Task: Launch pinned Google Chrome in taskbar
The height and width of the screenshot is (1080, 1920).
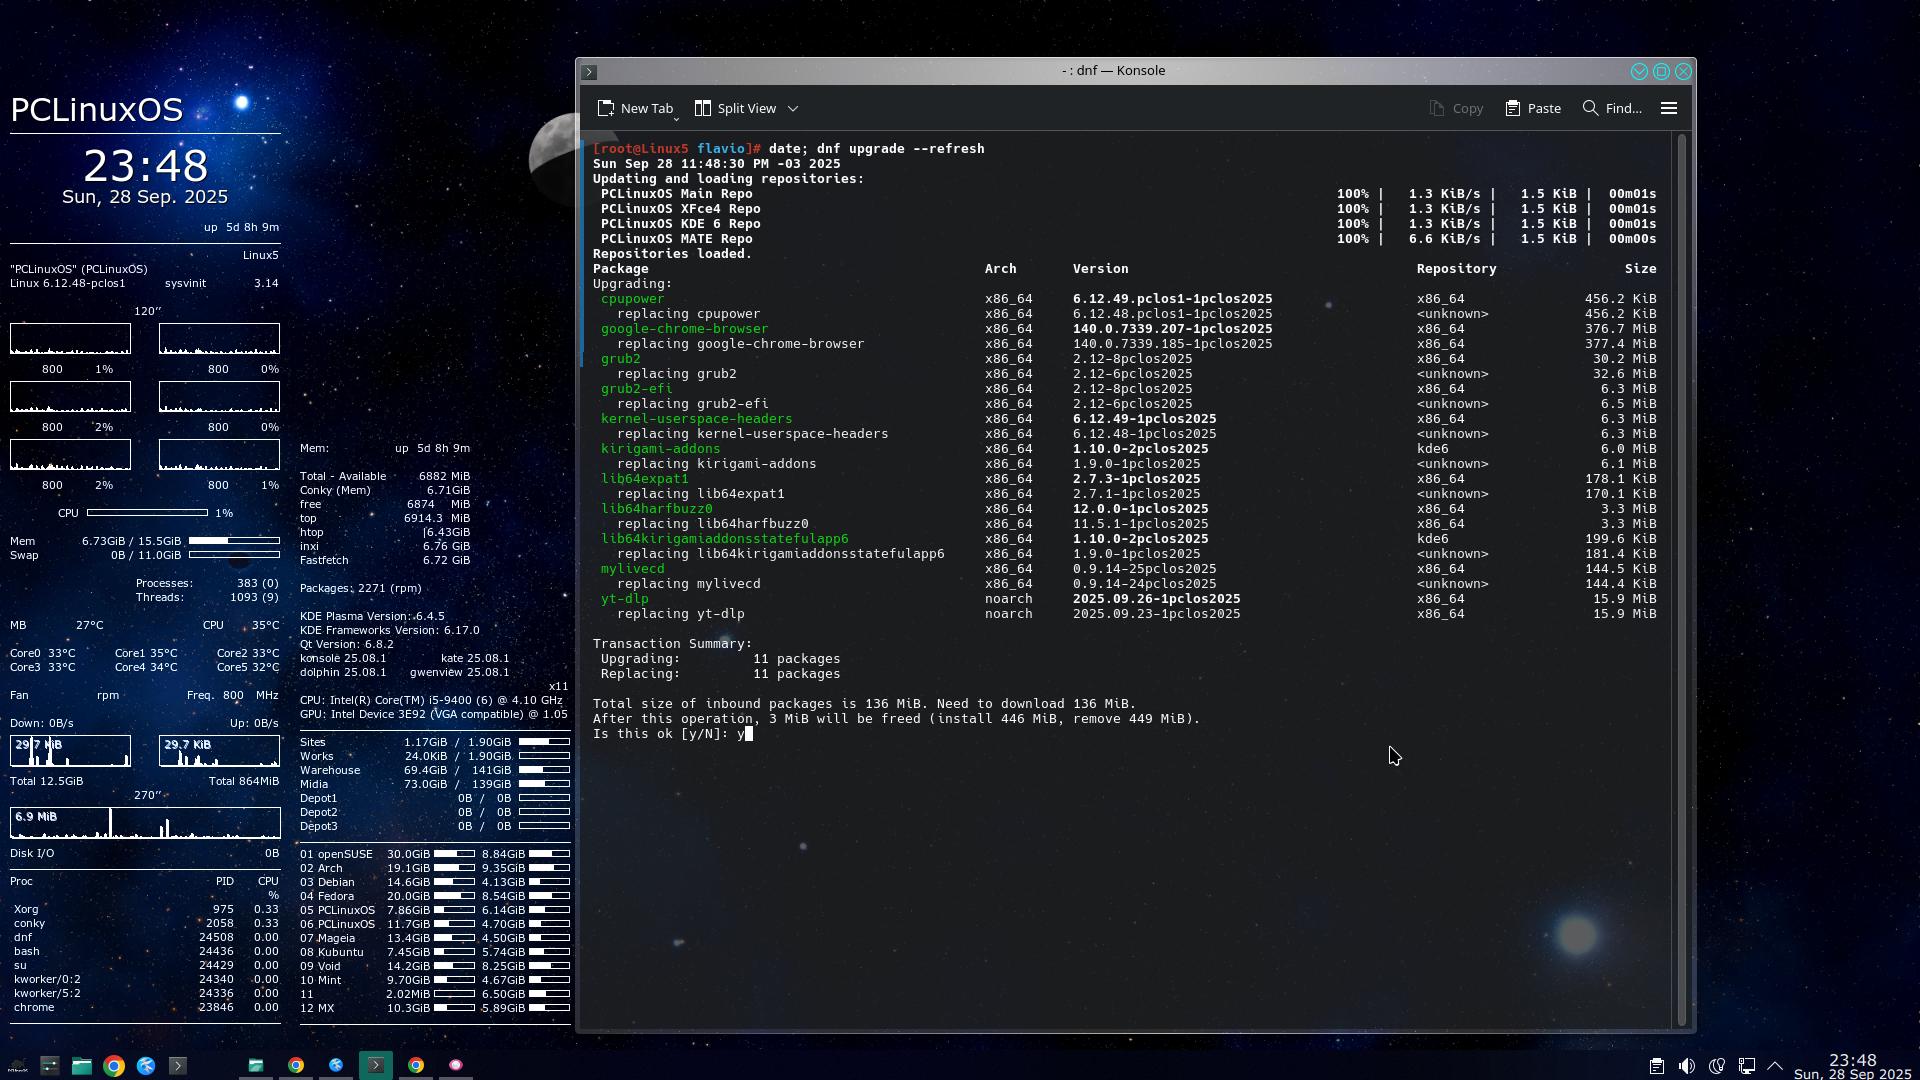Action: 114,1066
